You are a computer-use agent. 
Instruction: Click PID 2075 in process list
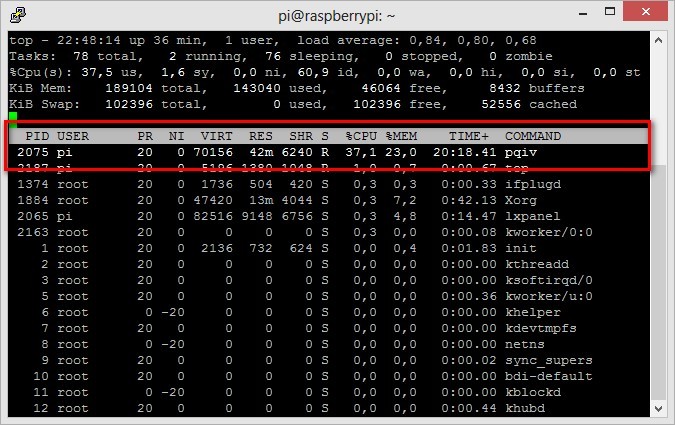(x=33, y=152)
